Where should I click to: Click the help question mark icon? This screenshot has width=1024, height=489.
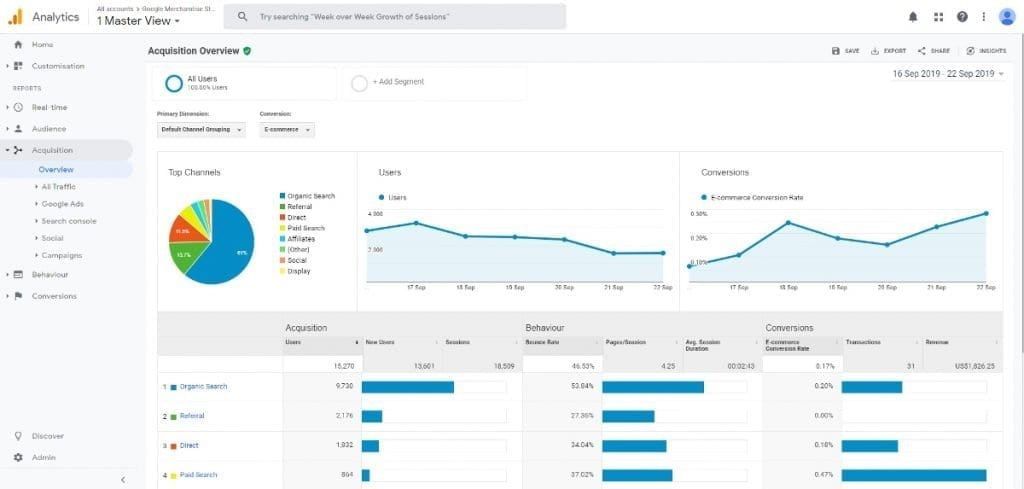[962, 17]
